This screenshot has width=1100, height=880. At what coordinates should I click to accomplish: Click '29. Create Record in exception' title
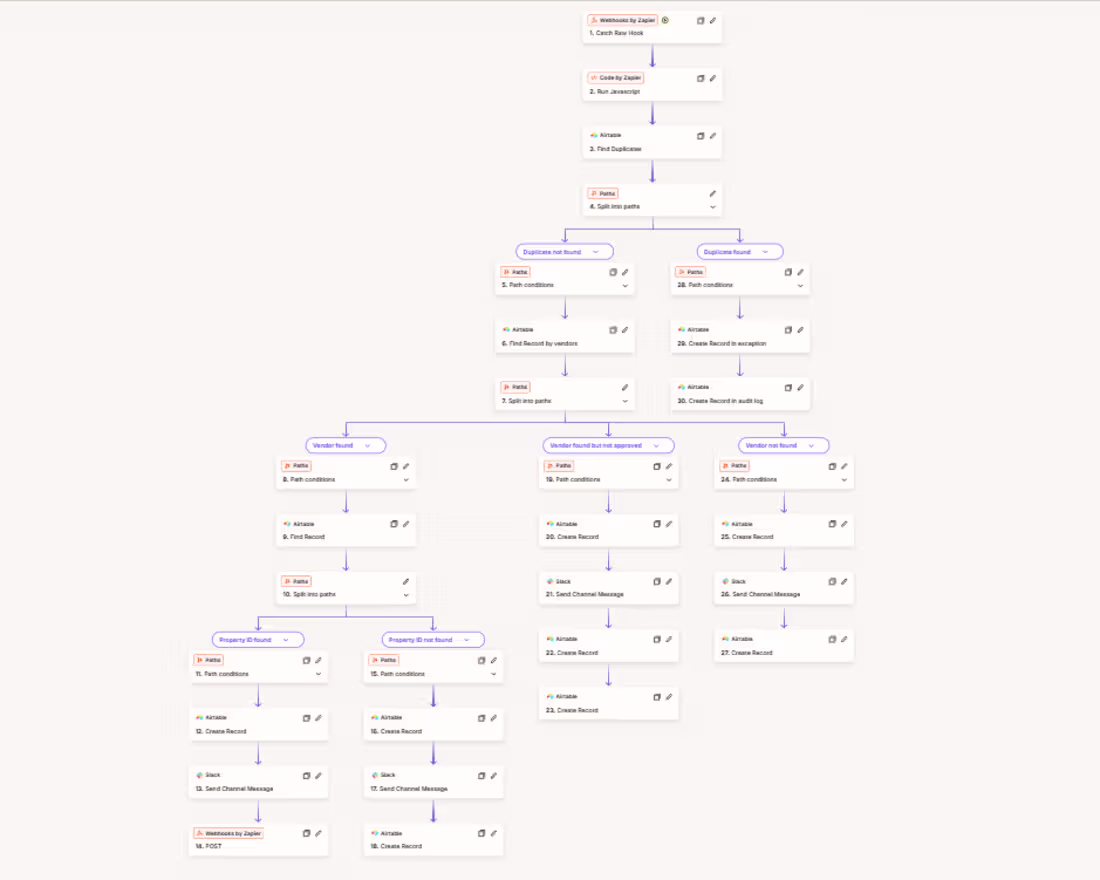click(722, 343)
